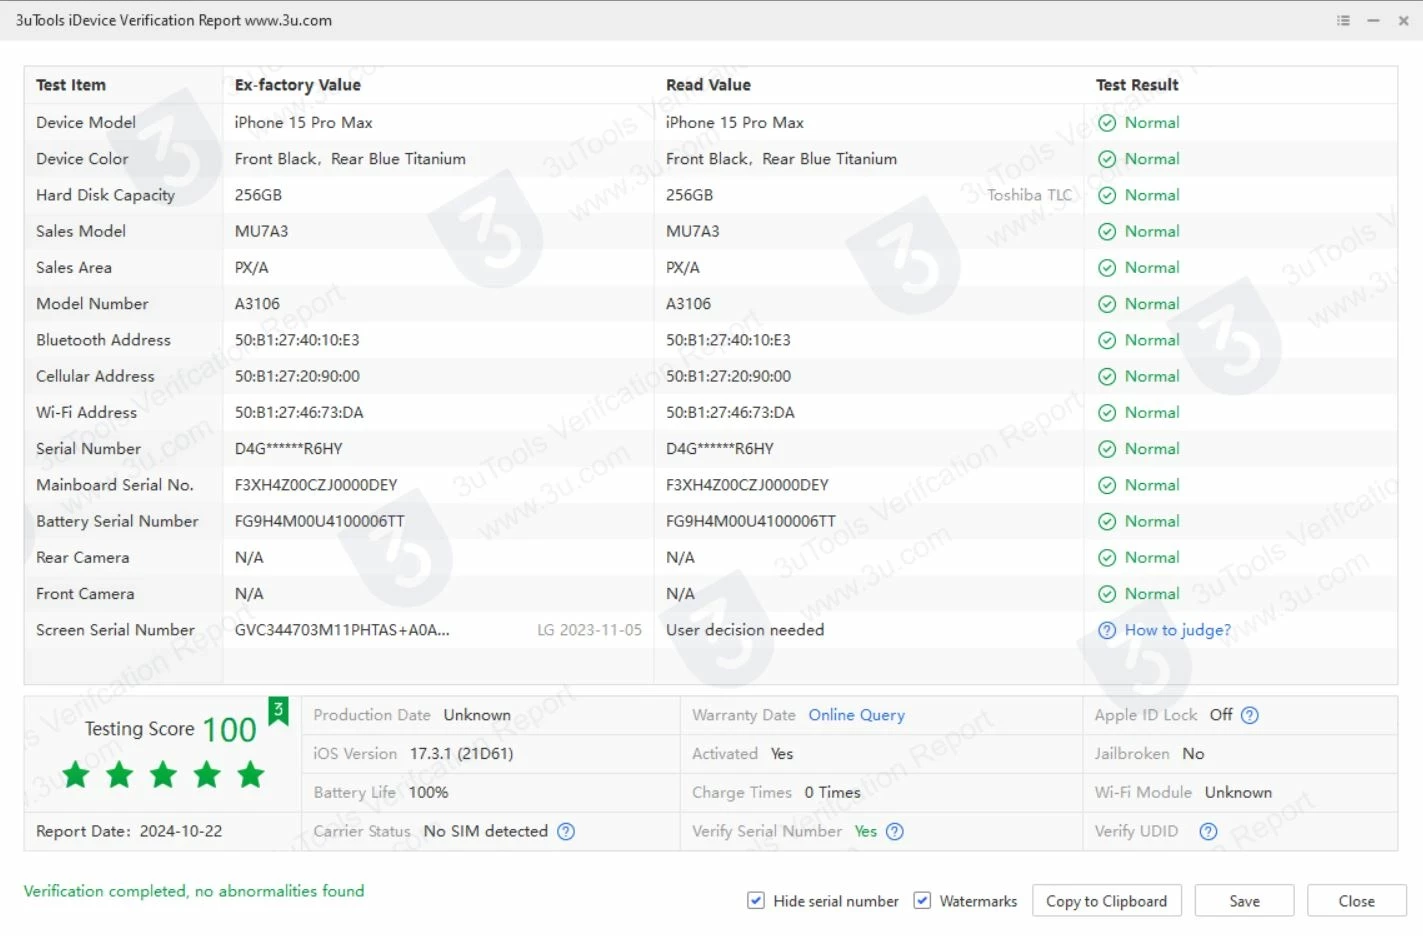Toggle the Watermarks checkbox
1423x936 pixels.
922,901
